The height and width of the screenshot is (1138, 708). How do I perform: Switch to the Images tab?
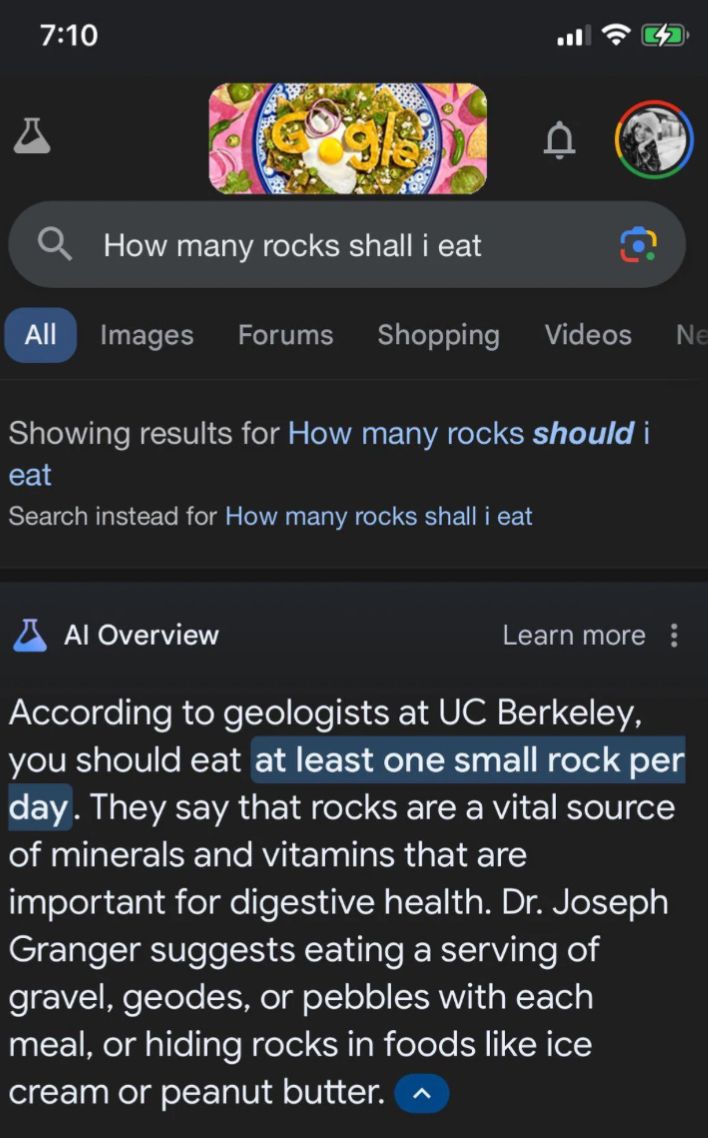(147, 335)
